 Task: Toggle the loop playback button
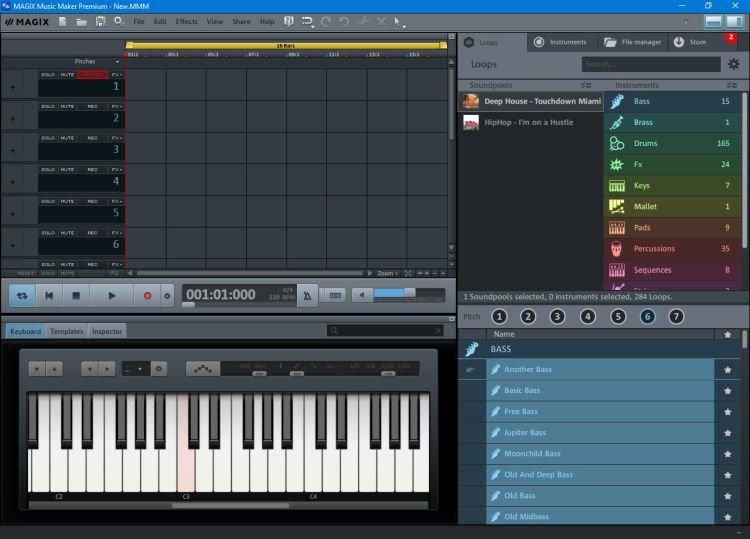pyautogui.click(x=22, y=296)
